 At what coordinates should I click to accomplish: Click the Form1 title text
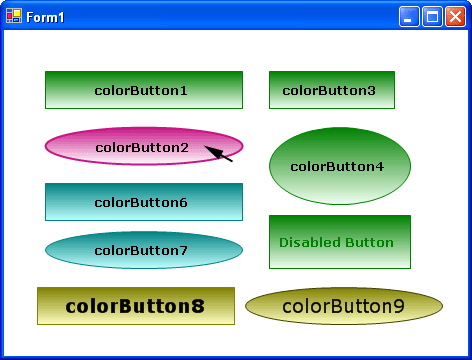click(45, 17)
